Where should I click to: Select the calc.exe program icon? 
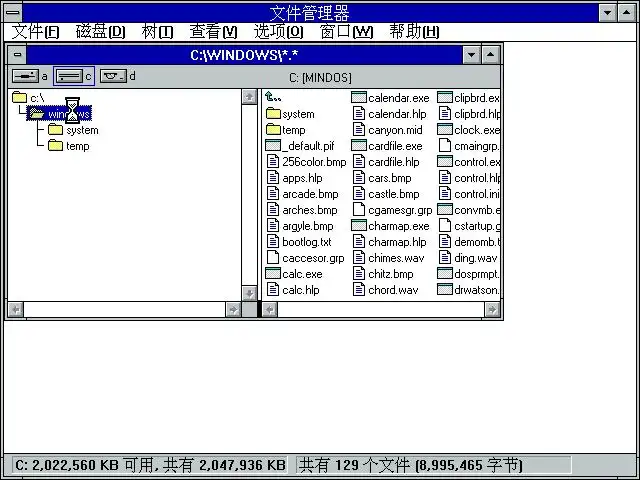(273, 274)
